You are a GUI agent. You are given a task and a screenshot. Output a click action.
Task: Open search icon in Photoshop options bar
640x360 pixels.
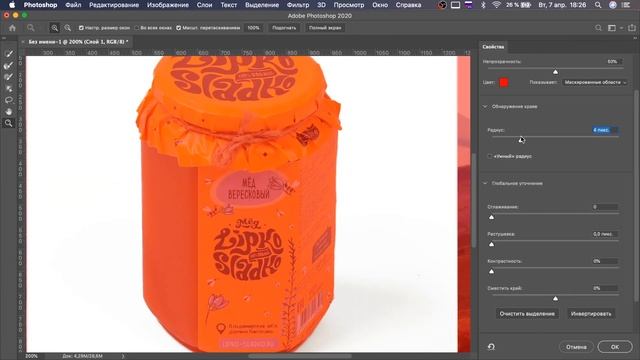pos(598,28)
